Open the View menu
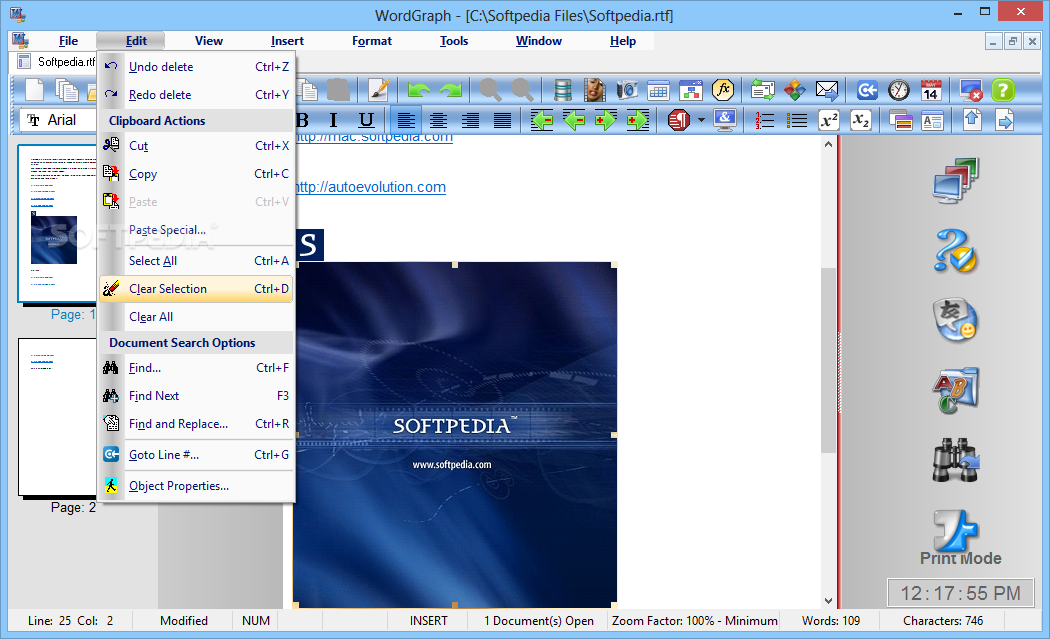The height and width of the screenshot is (639, 1050). [209, 41]
